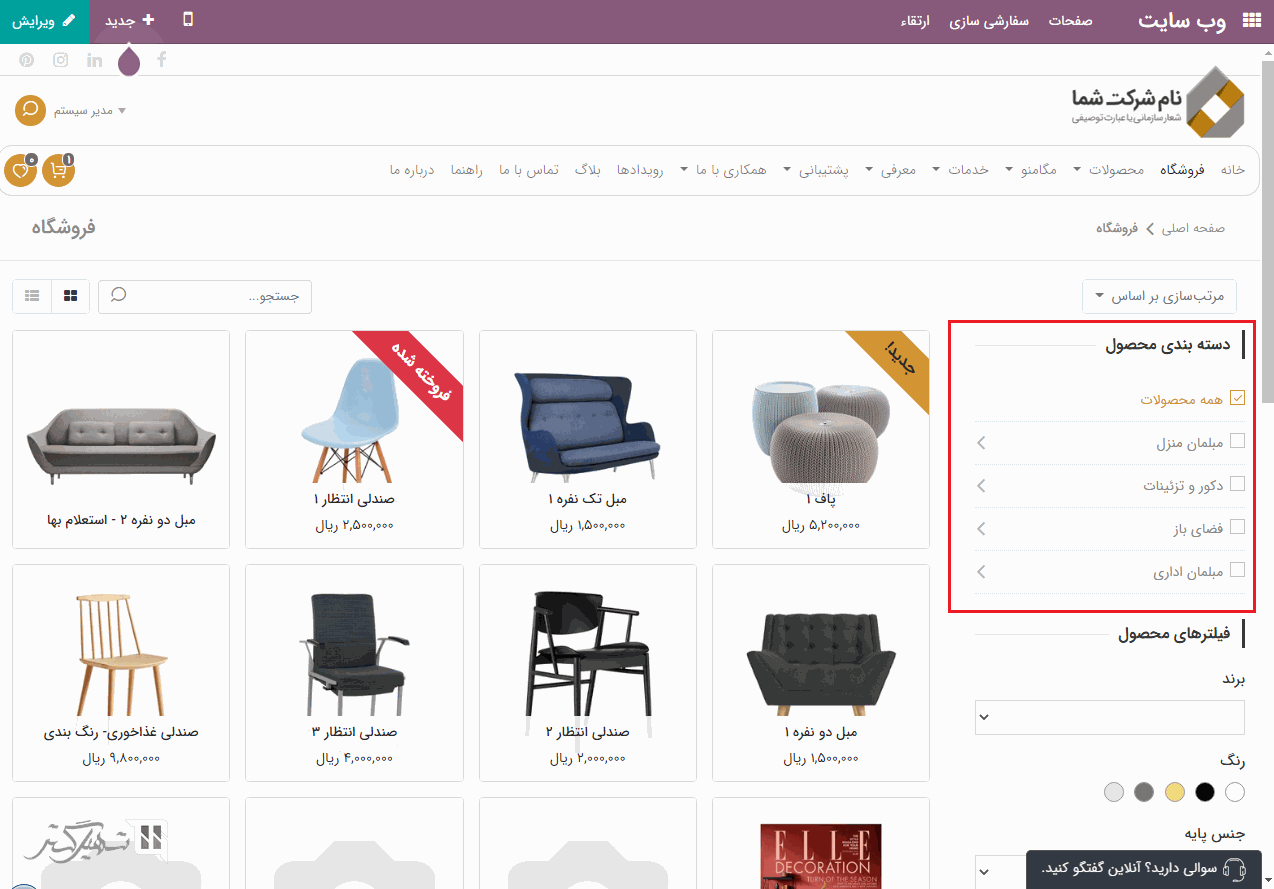Click the ویرایش edit button
Screen dimensions: 1274x889
point(44,21)
